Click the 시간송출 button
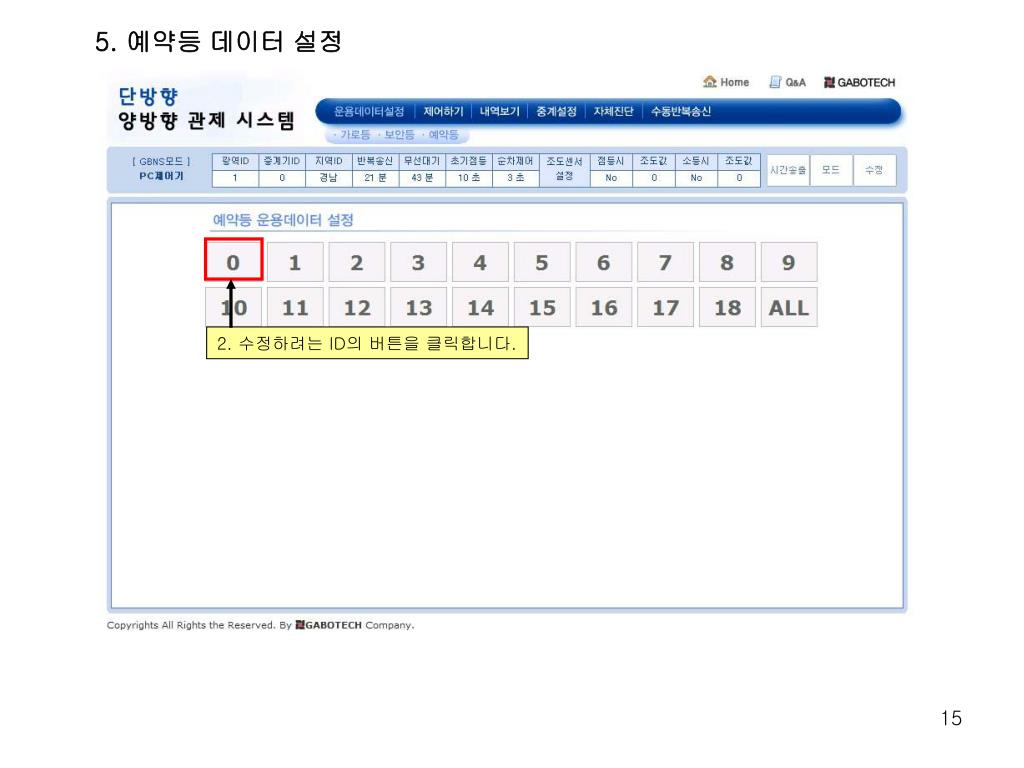 coord(788,170)
